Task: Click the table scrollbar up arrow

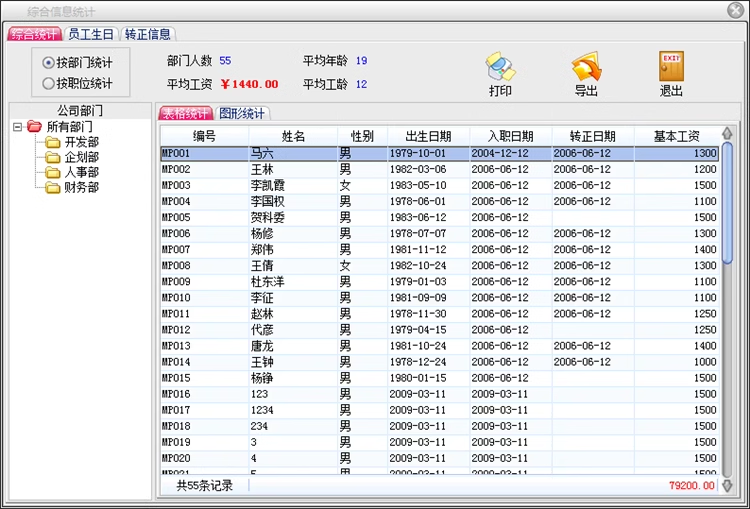Action: coord(727,133)
